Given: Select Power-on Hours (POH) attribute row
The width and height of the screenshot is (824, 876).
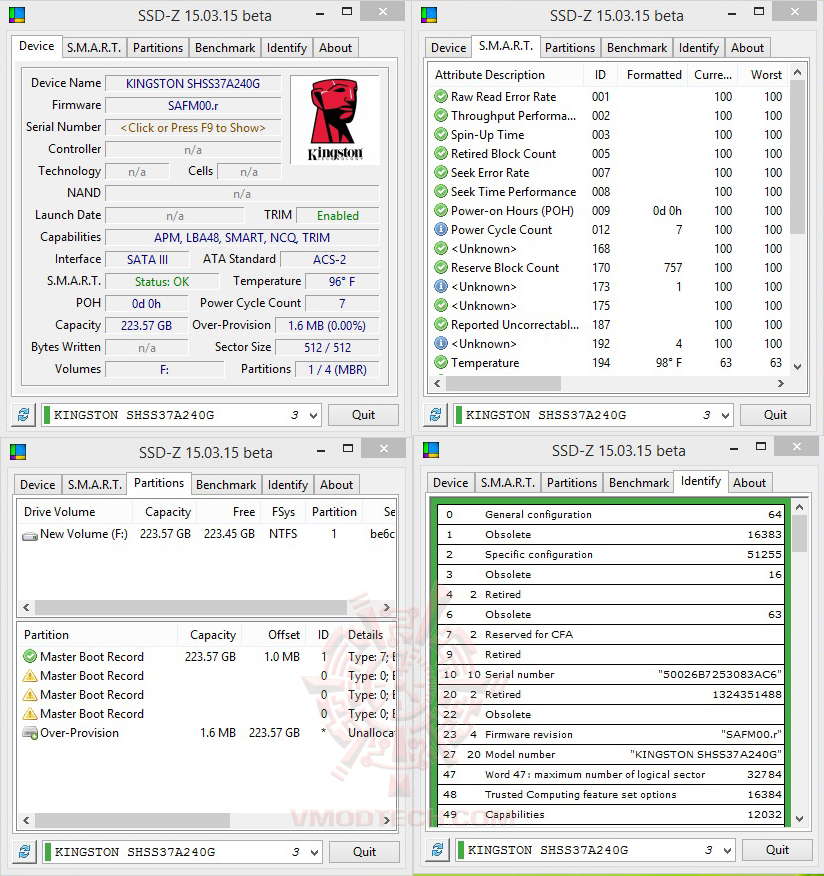Looking at the screenshot, I should click(608, 211).
